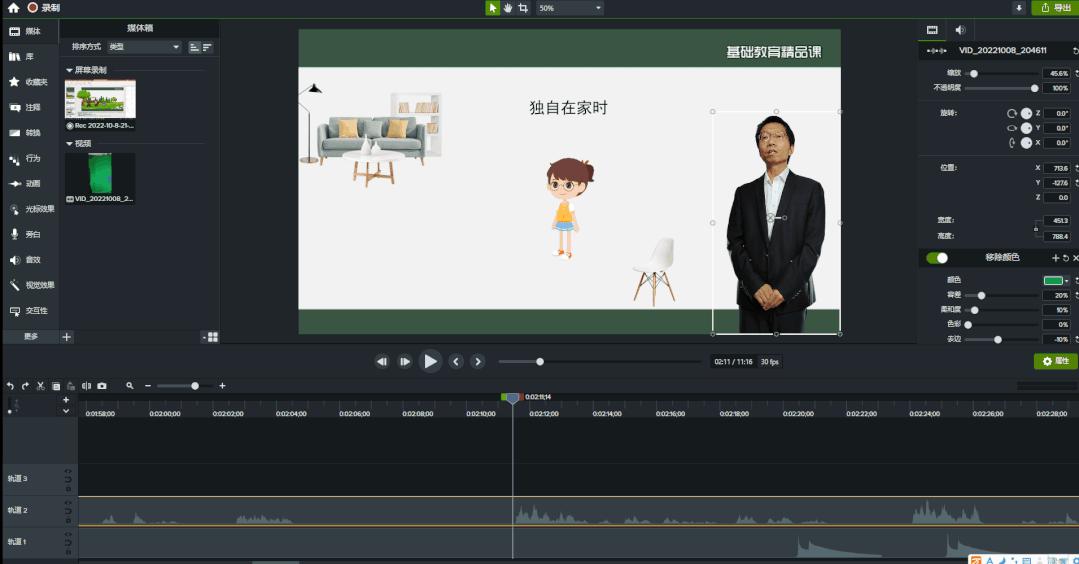Export the project with 导出 button

(1055, 8)
